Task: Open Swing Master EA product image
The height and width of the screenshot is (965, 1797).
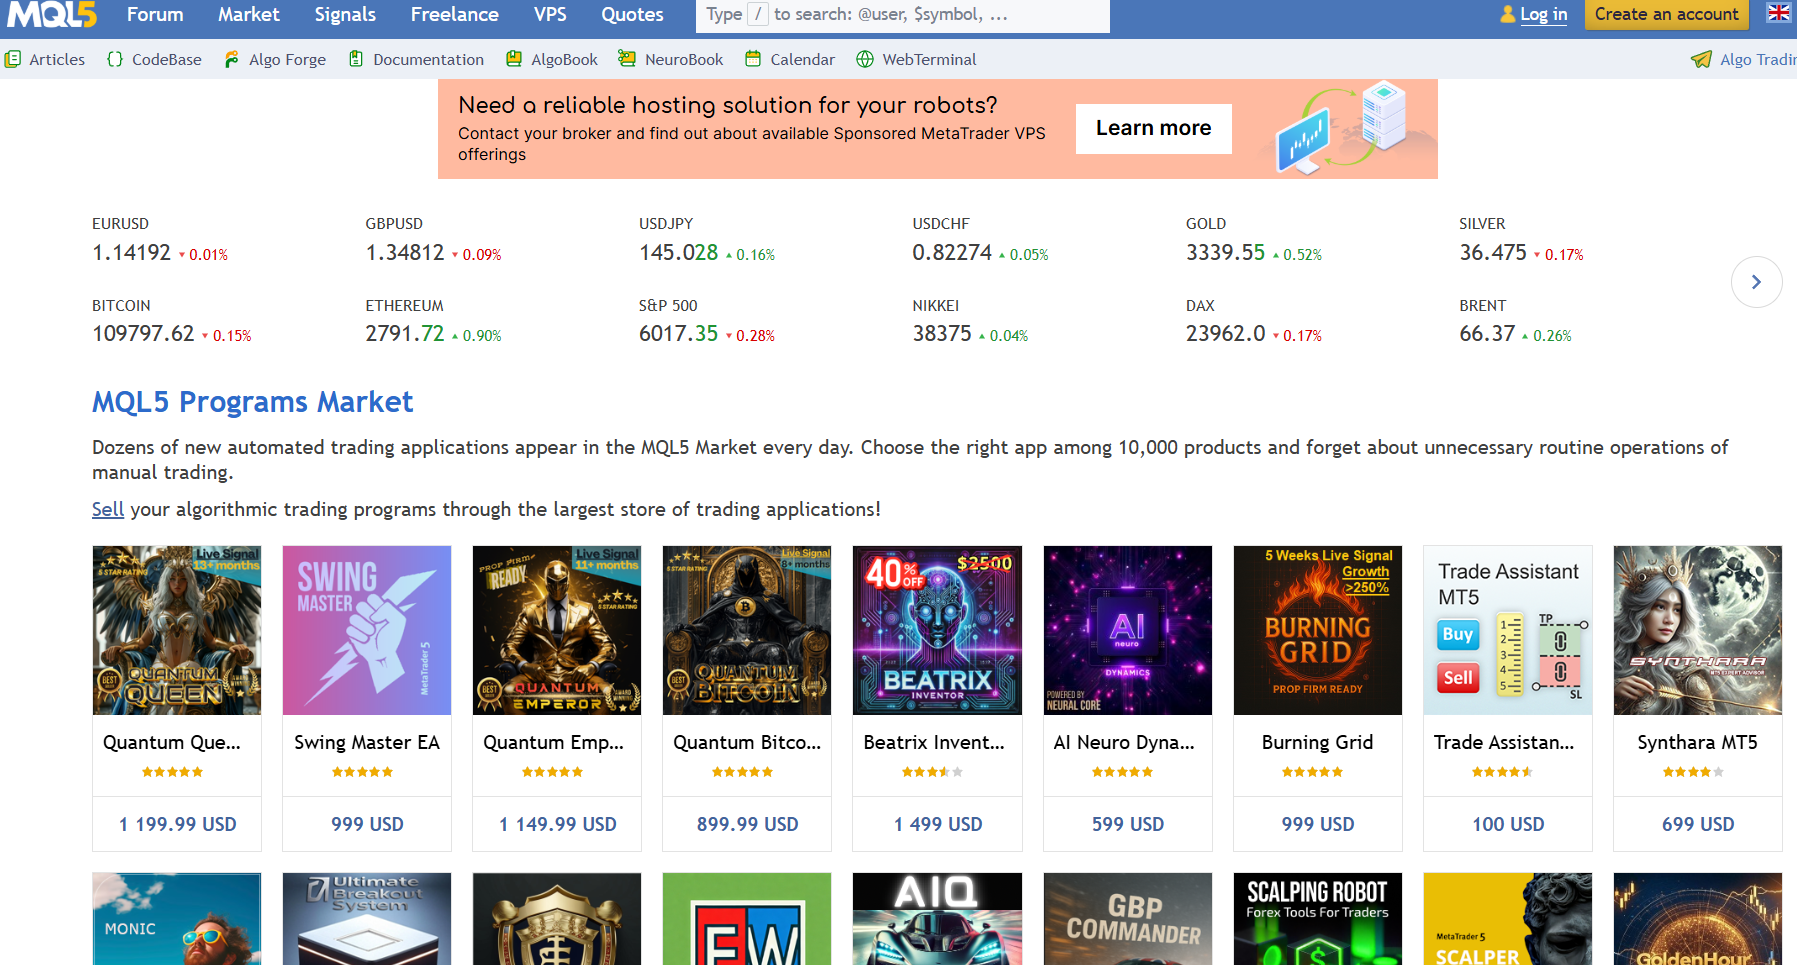Action: (367, 630)
